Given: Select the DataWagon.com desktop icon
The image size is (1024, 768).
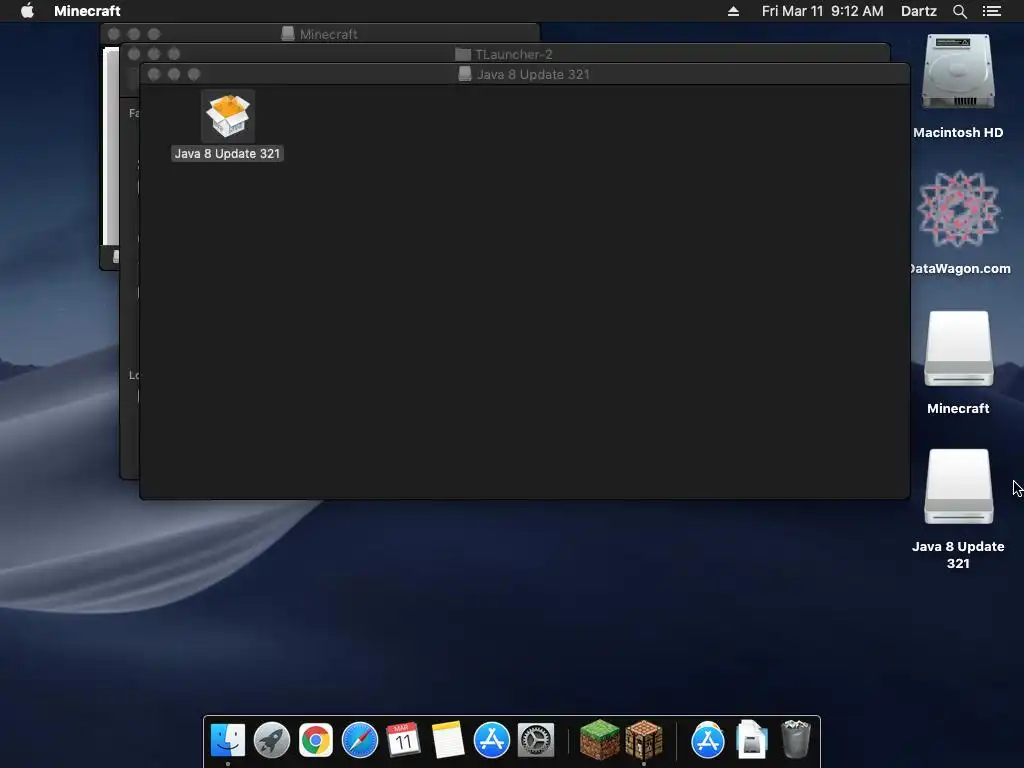Looking at the screenshot, I should pyautogui.click(x=958, y=209).
